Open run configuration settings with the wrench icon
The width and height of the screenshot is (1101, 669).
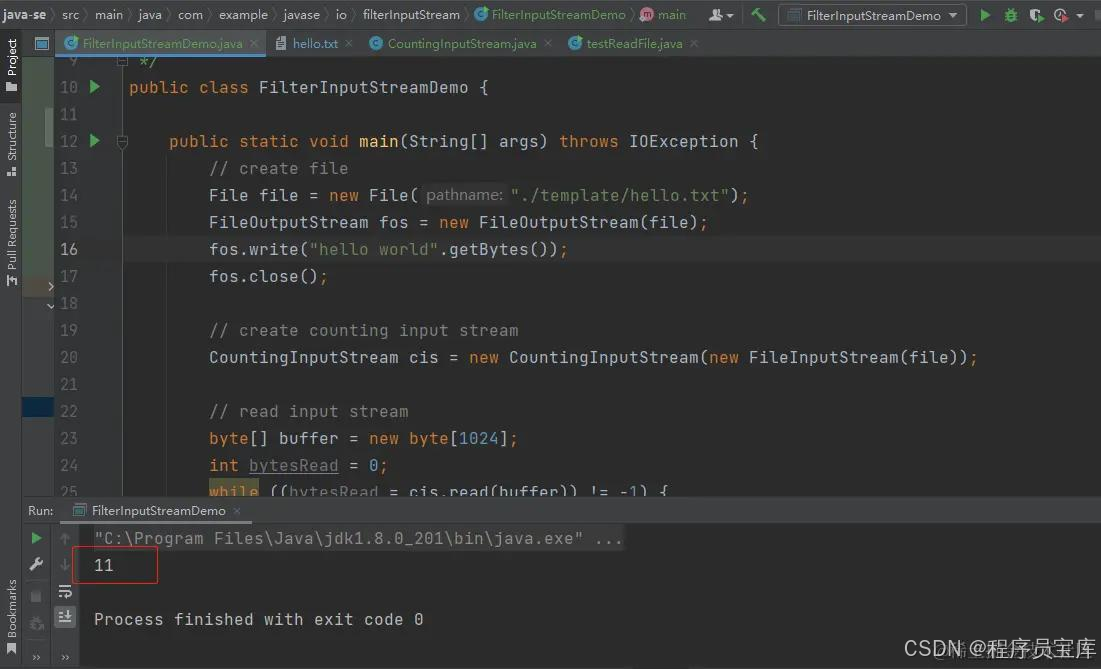[x=36, y=563]
